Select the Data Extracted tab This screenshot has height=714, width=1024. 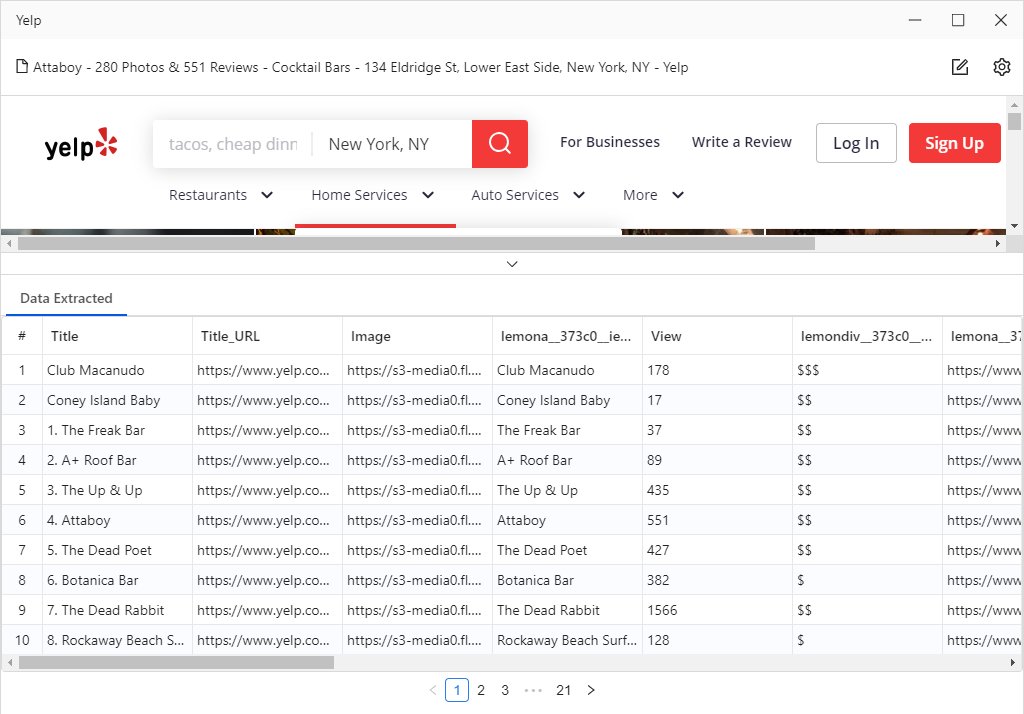(66, 298)
